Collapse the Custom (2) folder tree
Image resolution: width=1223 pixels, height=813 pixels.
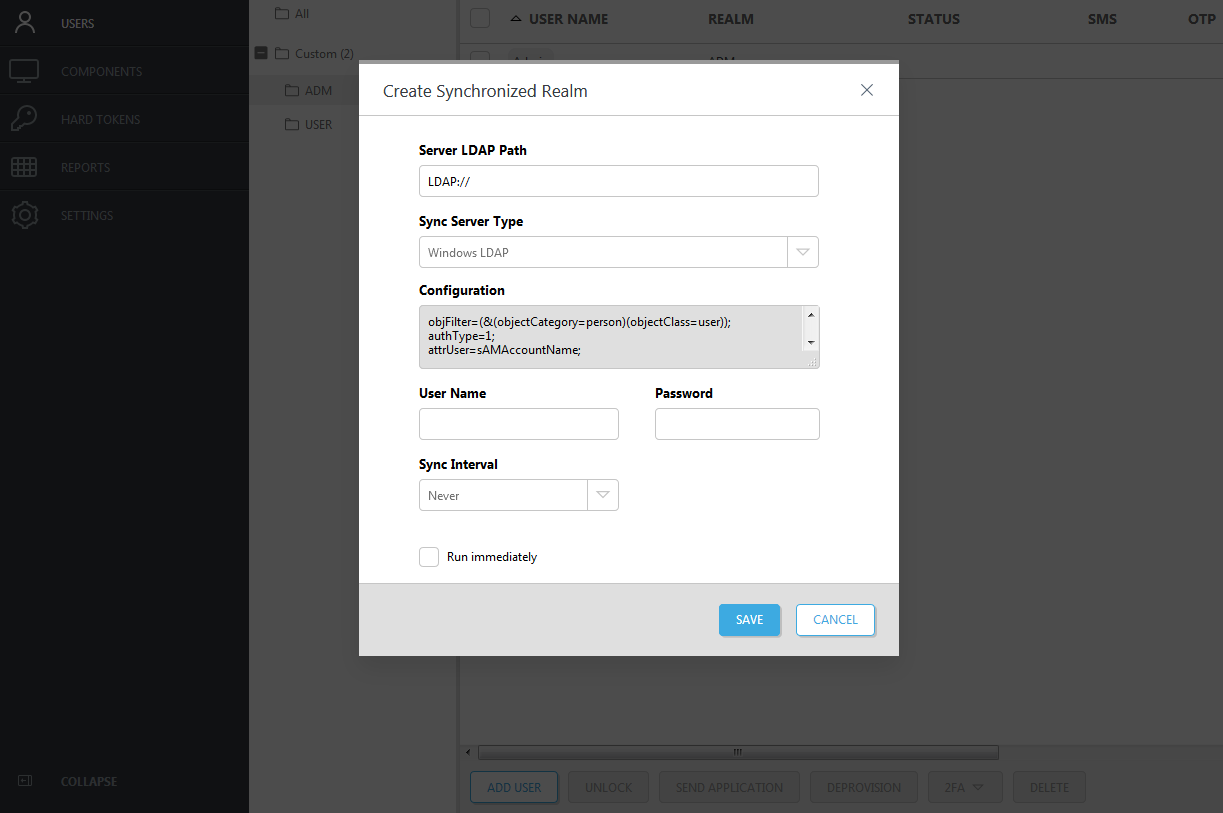pos(261,53)
